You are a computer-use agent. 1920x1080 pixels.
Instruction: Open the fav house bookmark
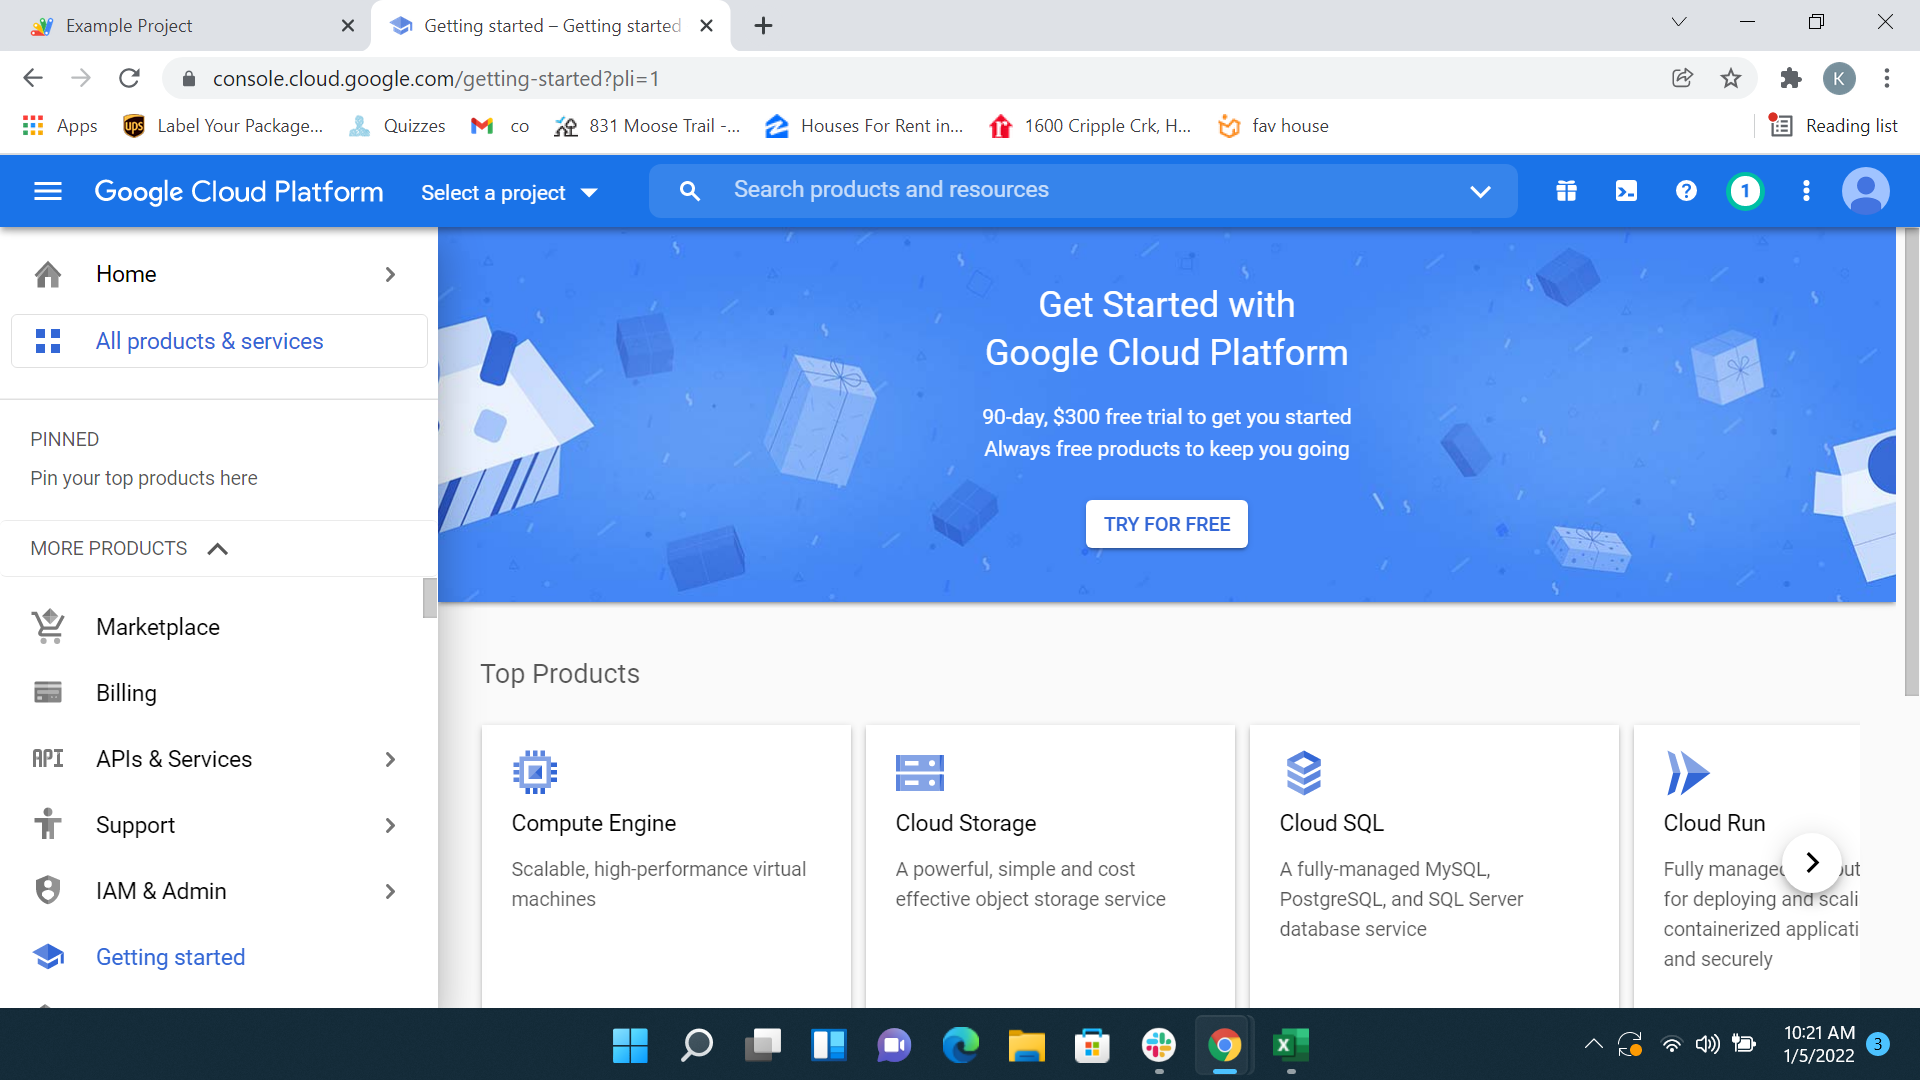coord(1274,126)
